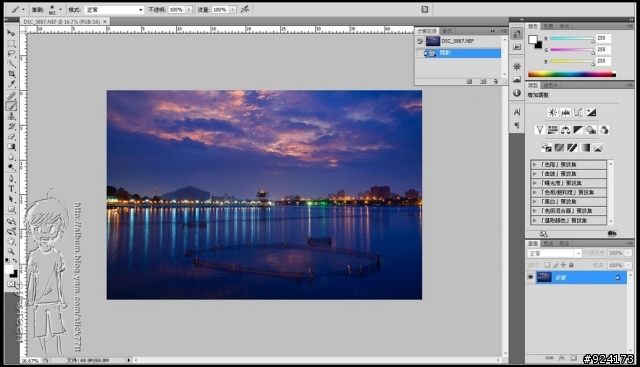
Task: Select the Lasso tool
Action: pyautogui.click(x=11, y=53)
